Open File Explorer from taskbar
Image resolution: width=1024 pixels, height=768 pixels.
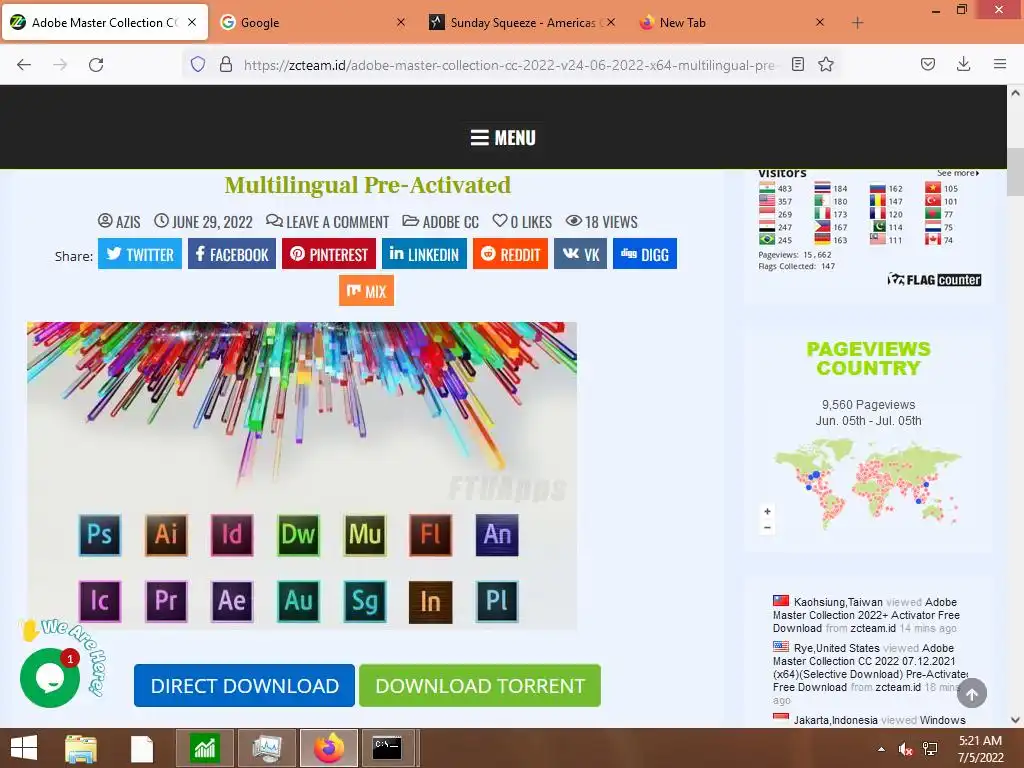tap(81, 748)
